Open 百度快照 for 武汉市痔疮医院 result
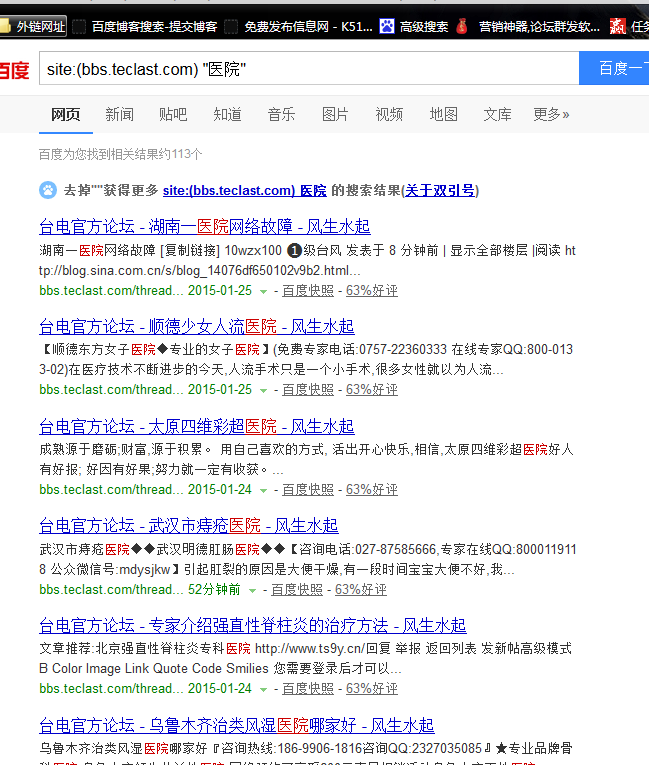The image size is (649, 765). 297,590
